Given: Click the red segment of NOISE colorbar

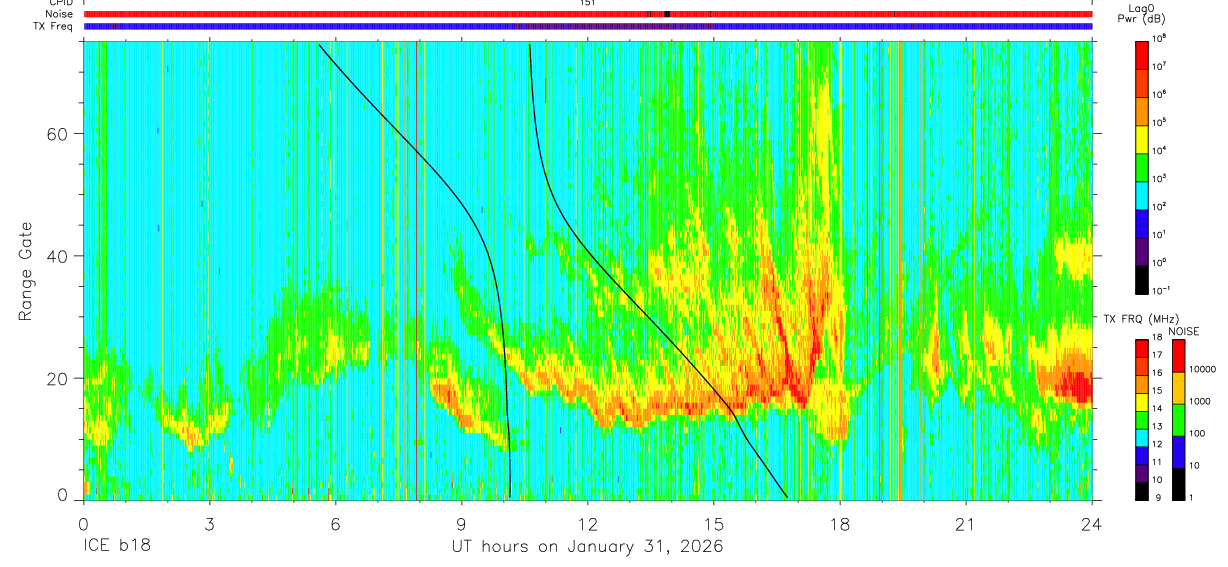Looking at the screenshot, I should click(1178, 355).
